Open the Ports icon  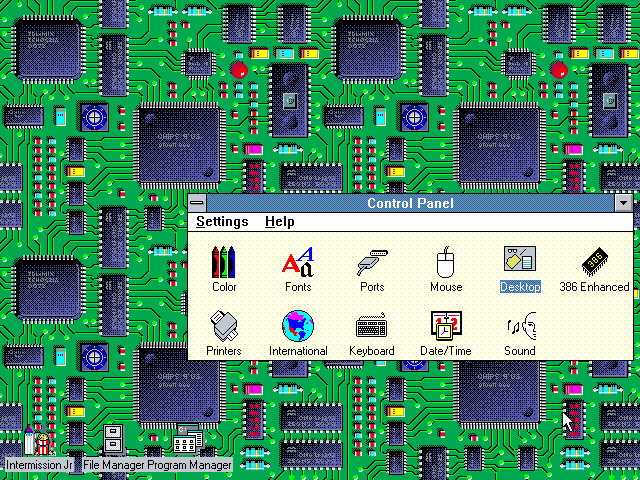point(372,262)
